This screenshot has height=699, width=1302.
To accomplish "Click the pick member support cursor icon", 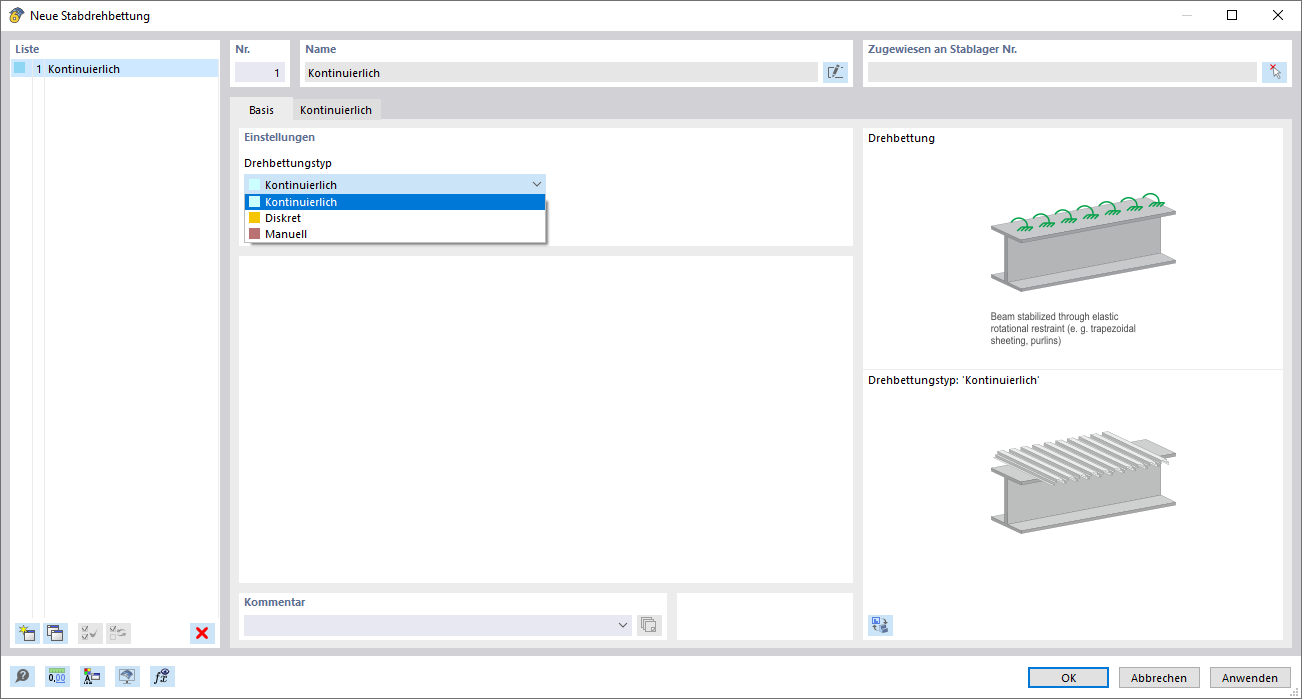I will 1274,72.
